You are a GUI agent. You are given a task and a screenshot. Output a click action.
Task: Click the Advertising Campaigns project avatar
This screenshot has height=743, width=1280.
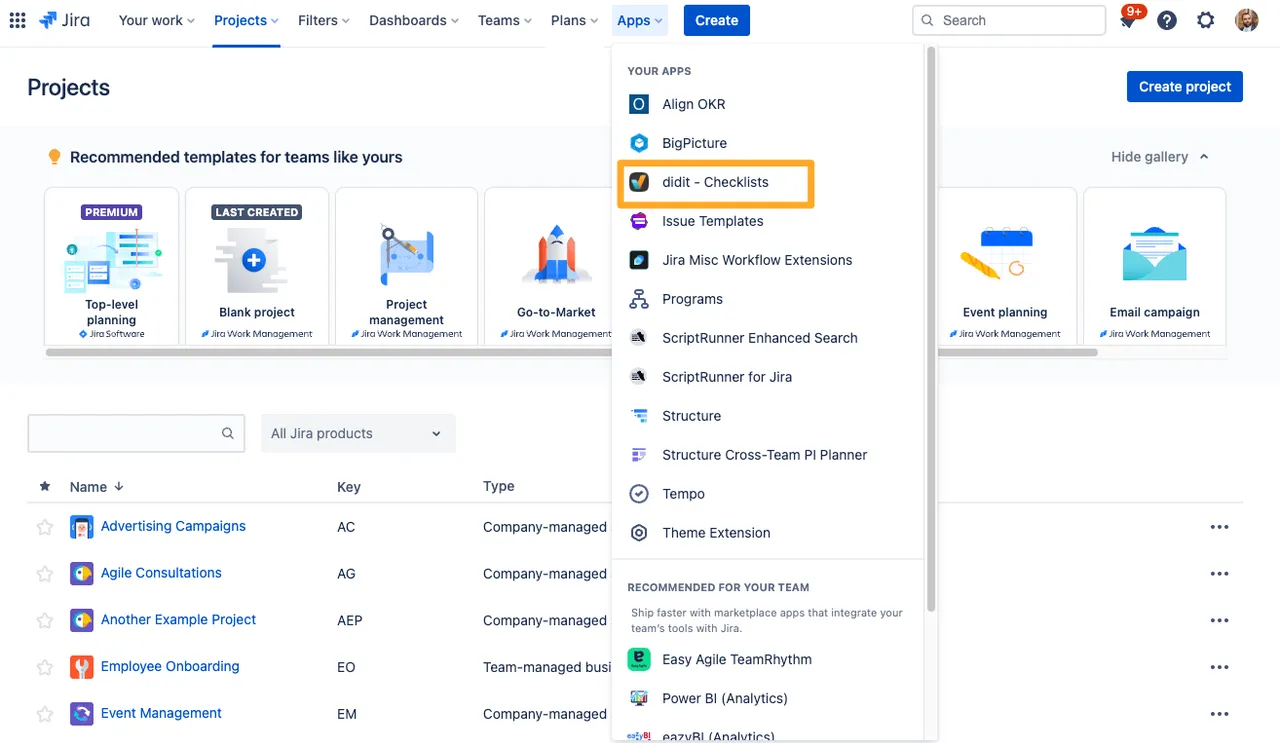(x=82, y=527)
